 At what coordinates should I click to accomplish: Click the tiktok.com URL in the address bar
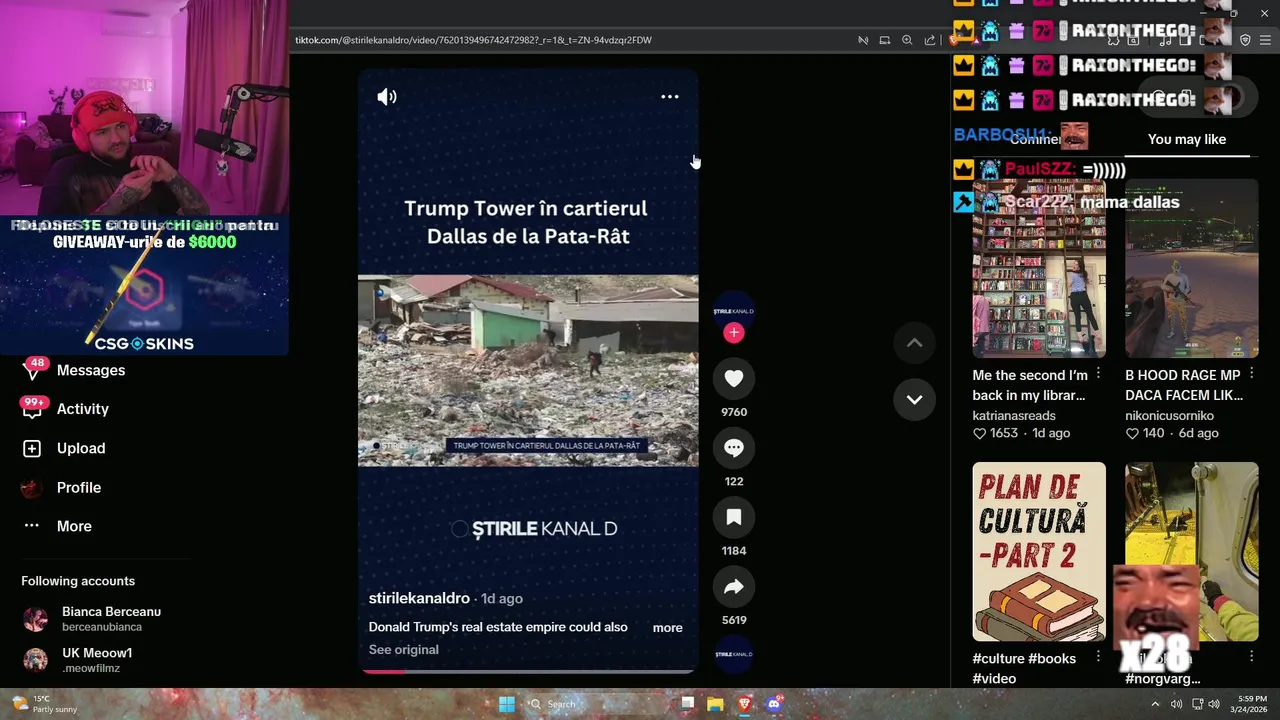(473, 40)
